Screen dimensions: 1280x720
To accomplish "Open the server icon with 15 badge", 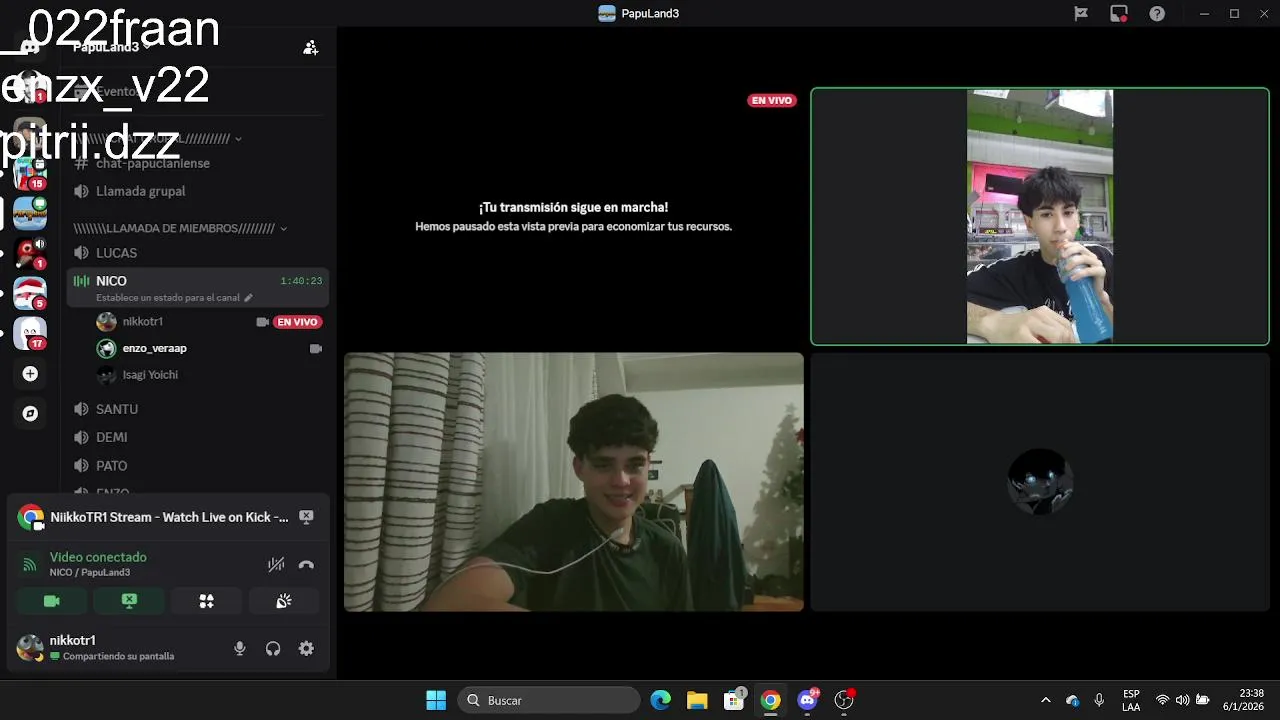I will point(30,173).
